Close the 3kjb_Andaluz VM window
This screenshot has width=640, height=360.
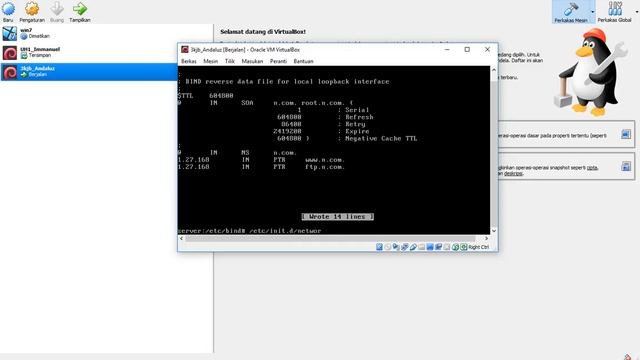[x=487, y=49]
